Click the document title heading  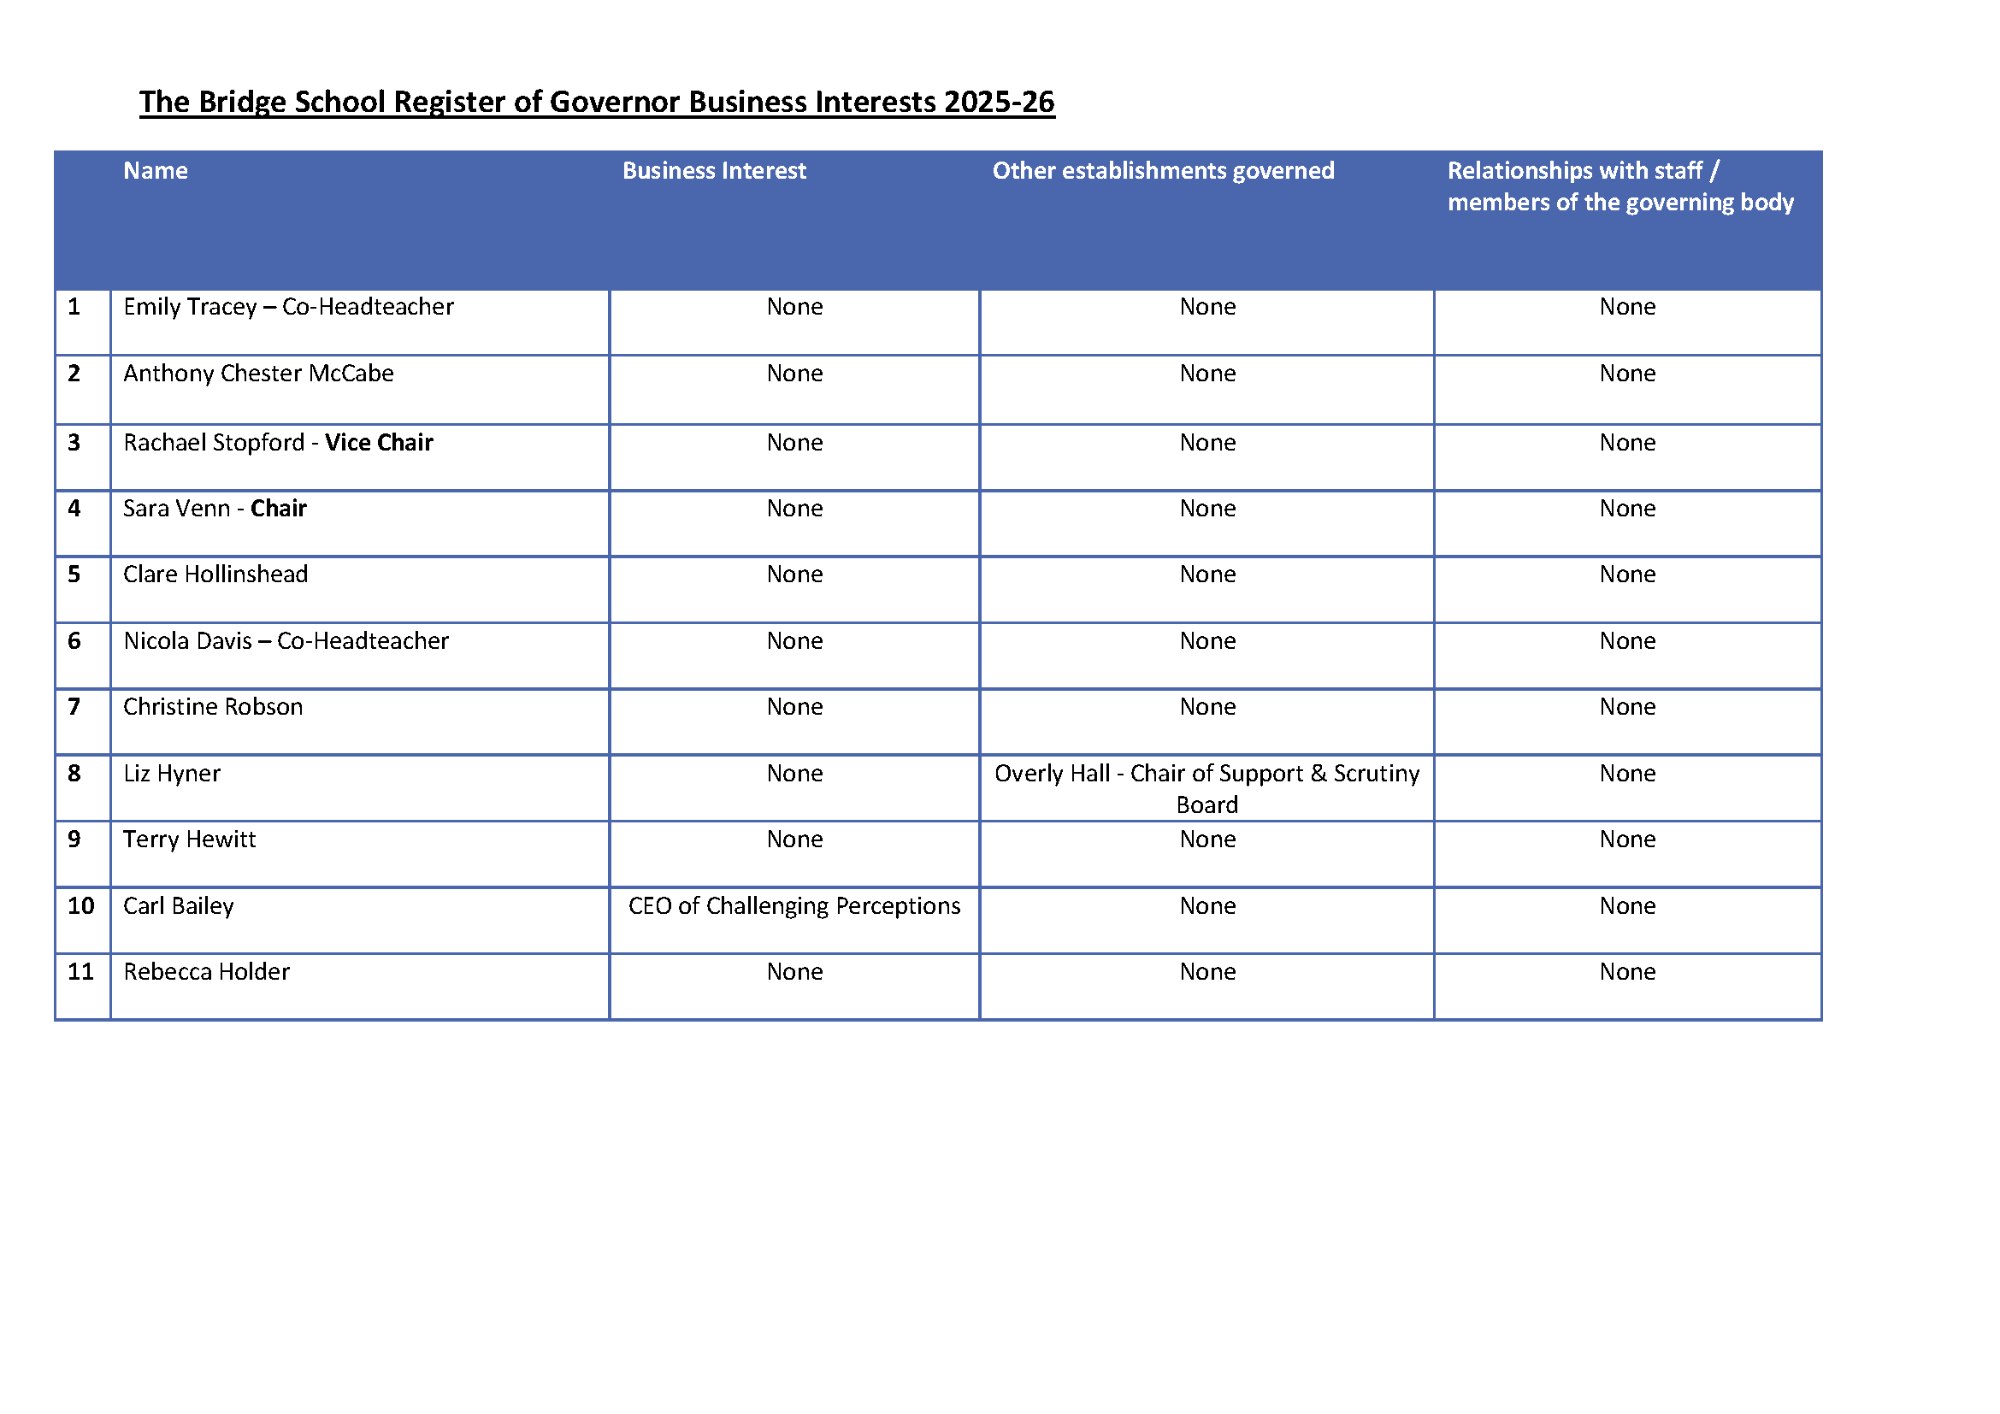597,101
